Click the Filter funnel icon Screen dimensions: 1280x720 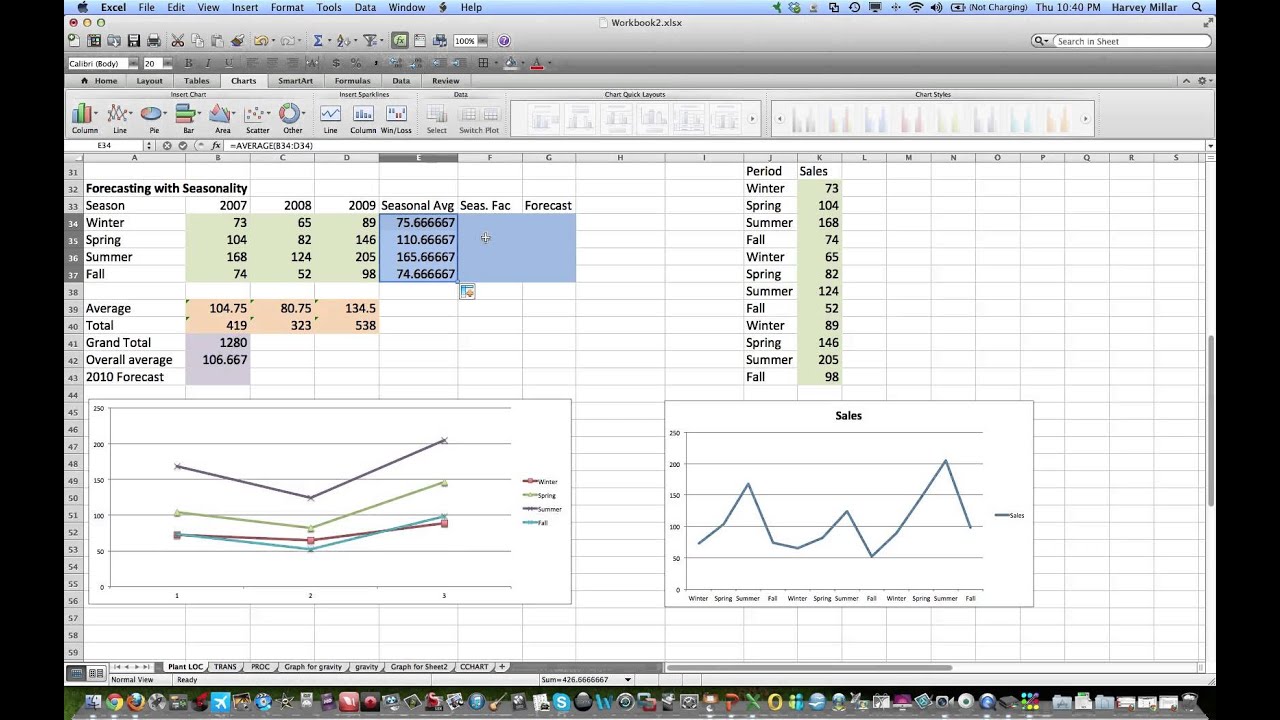point(368,41)
